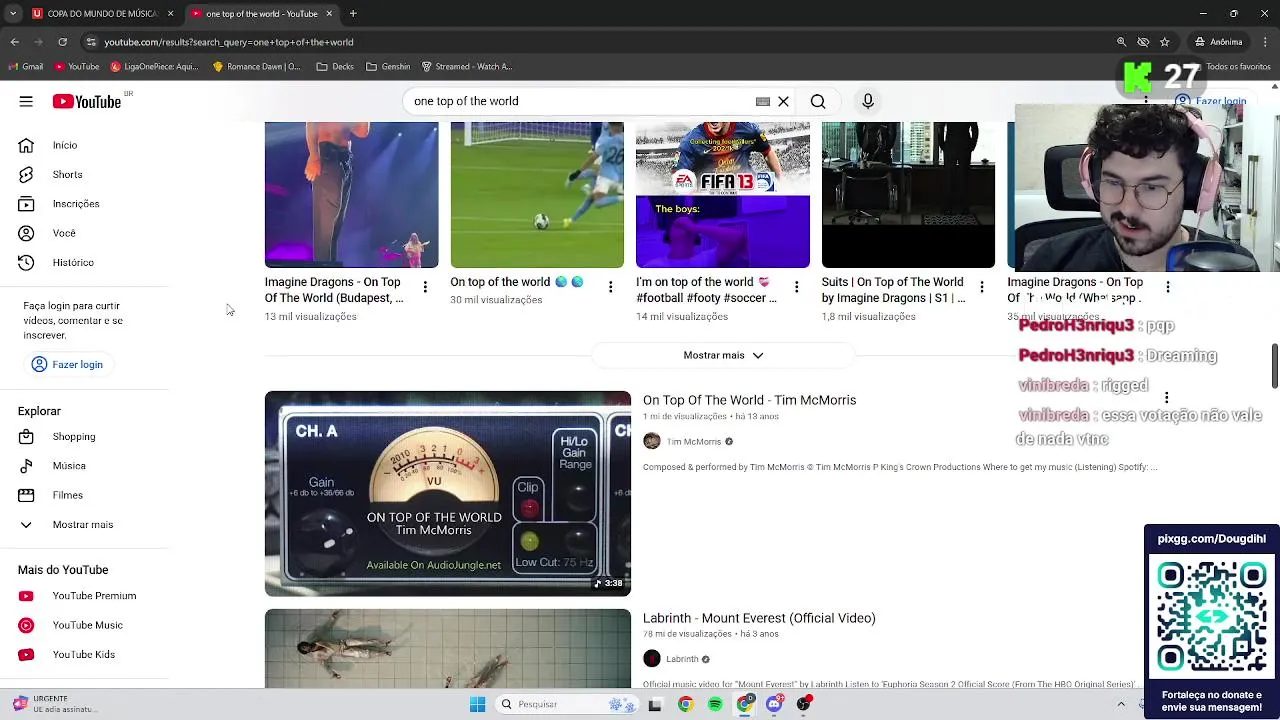Open the Windows Start menu

point(478,704)
